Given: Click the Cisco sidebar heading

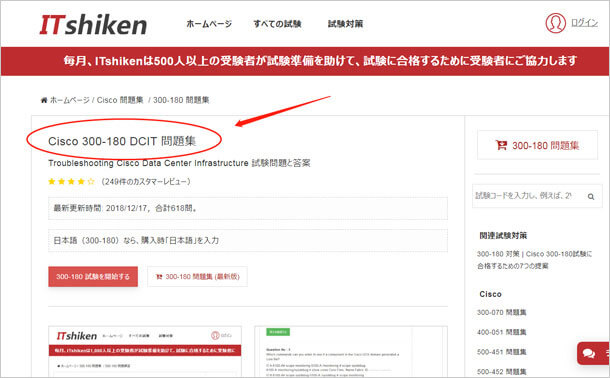Looking at the screenshot, I should click(490, 294).
